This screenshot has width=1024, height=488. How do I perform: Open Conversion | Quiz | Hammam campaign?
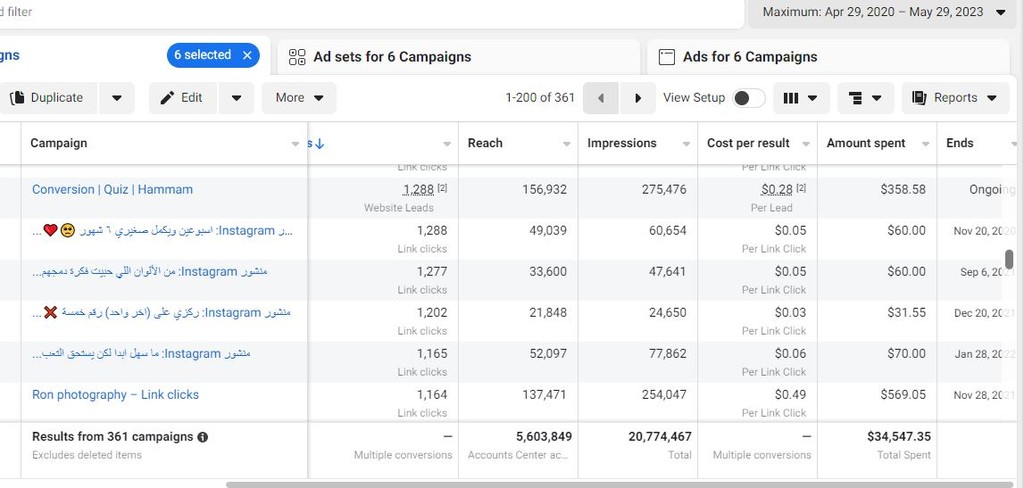coord(112,189)
